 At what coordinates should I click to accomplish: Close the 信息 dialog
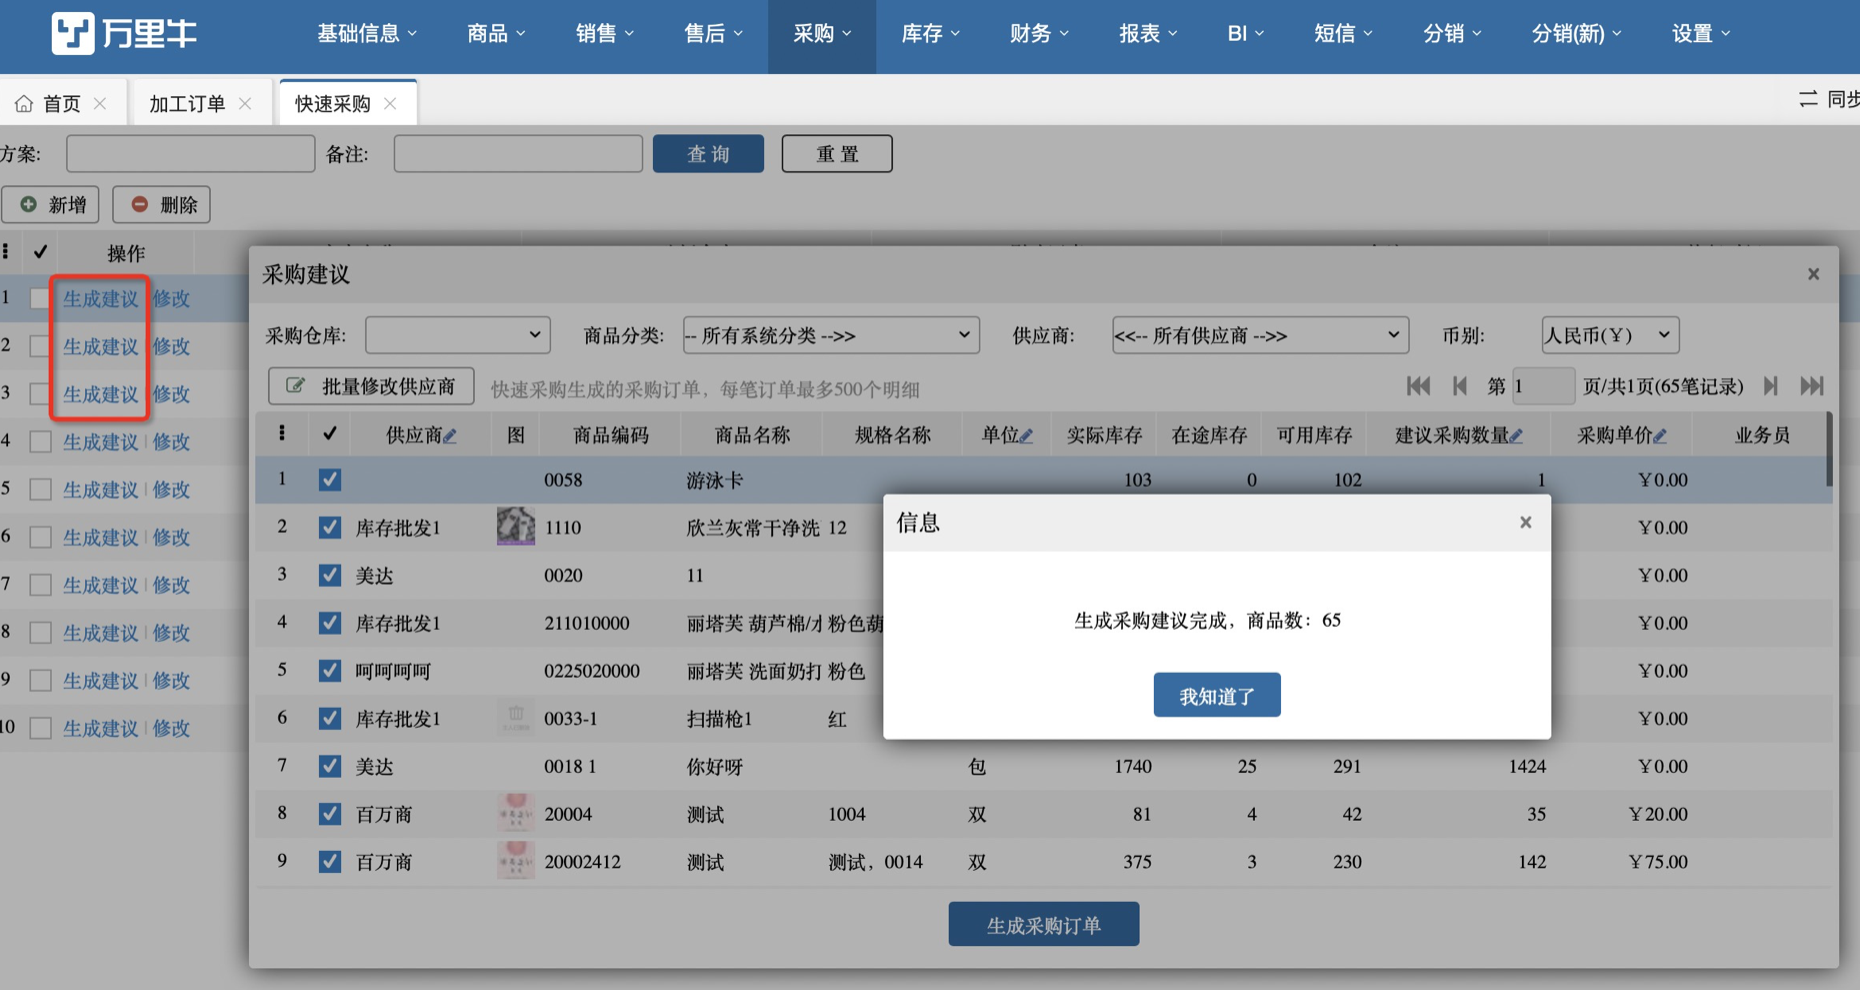click(x=1526, y=522)
